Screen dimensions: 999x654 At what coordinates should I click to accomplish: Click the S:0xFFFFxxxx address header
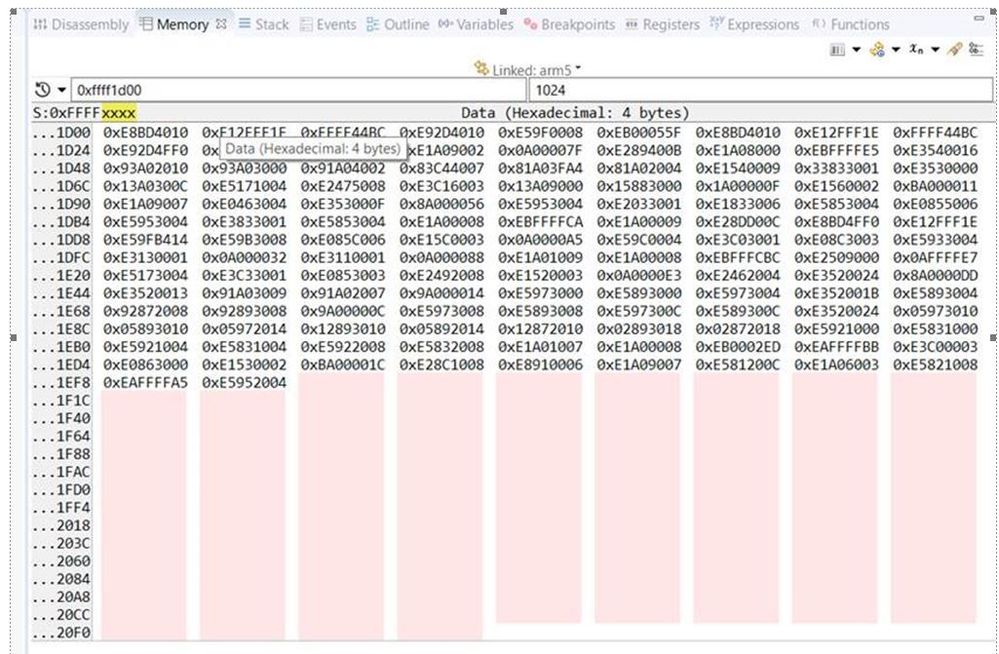pyautogui.click(x=84, y=113)
